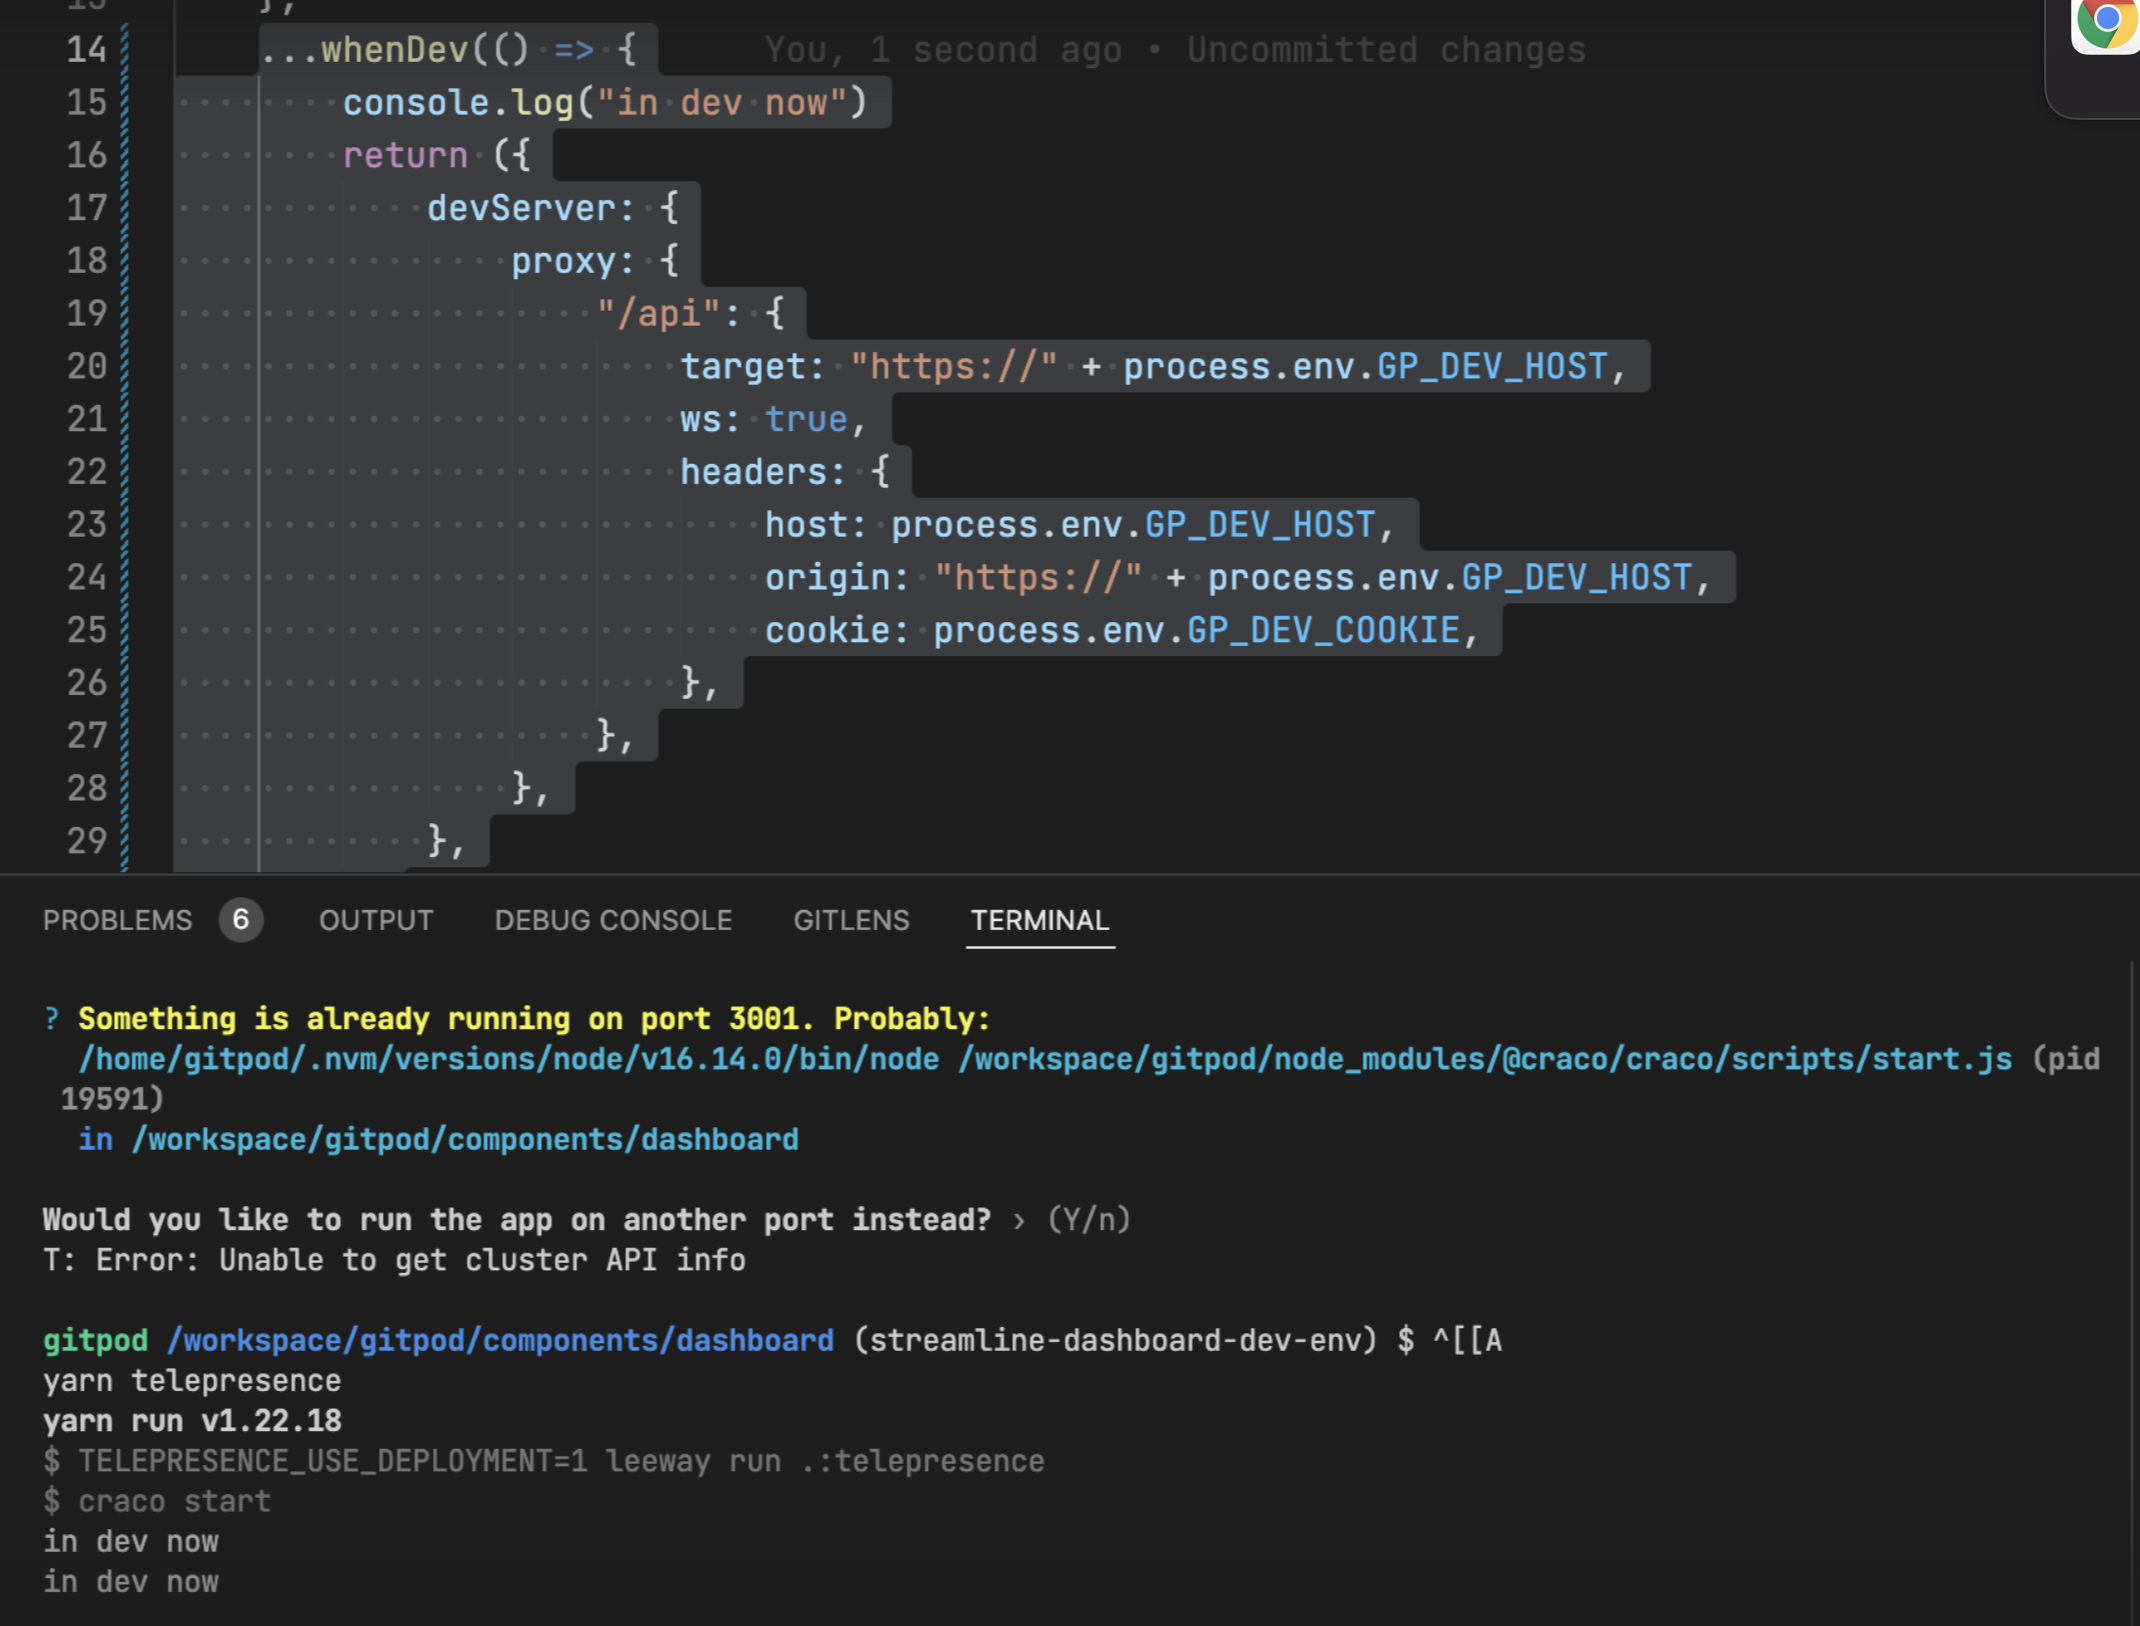2140x1626 pixels.
Task: Click the "https://" string on line 24
Action: pos(1038,578)
